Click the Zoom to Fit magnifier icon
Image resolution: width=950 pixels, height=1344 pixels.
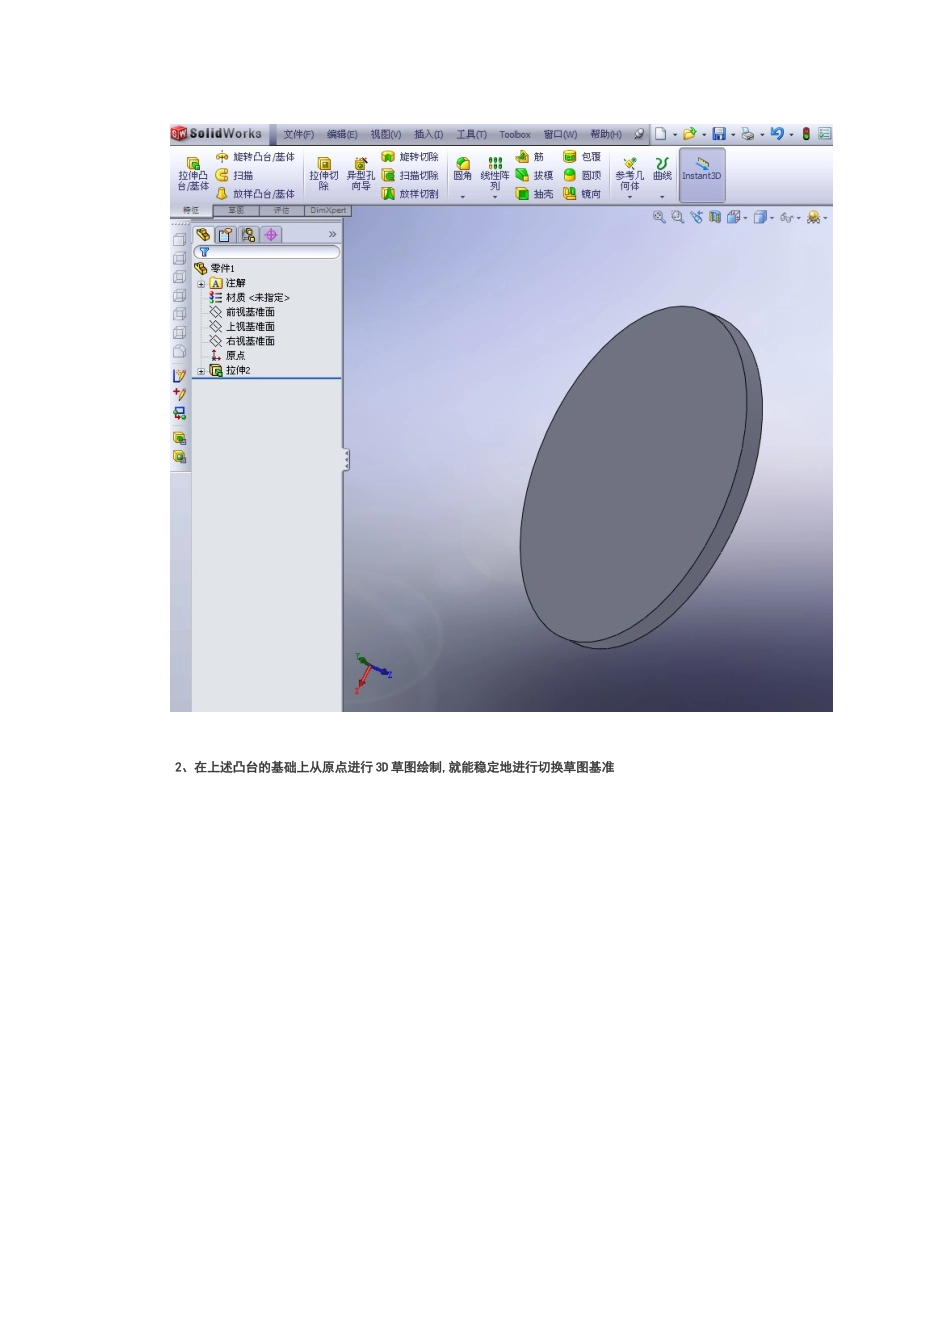659,217
